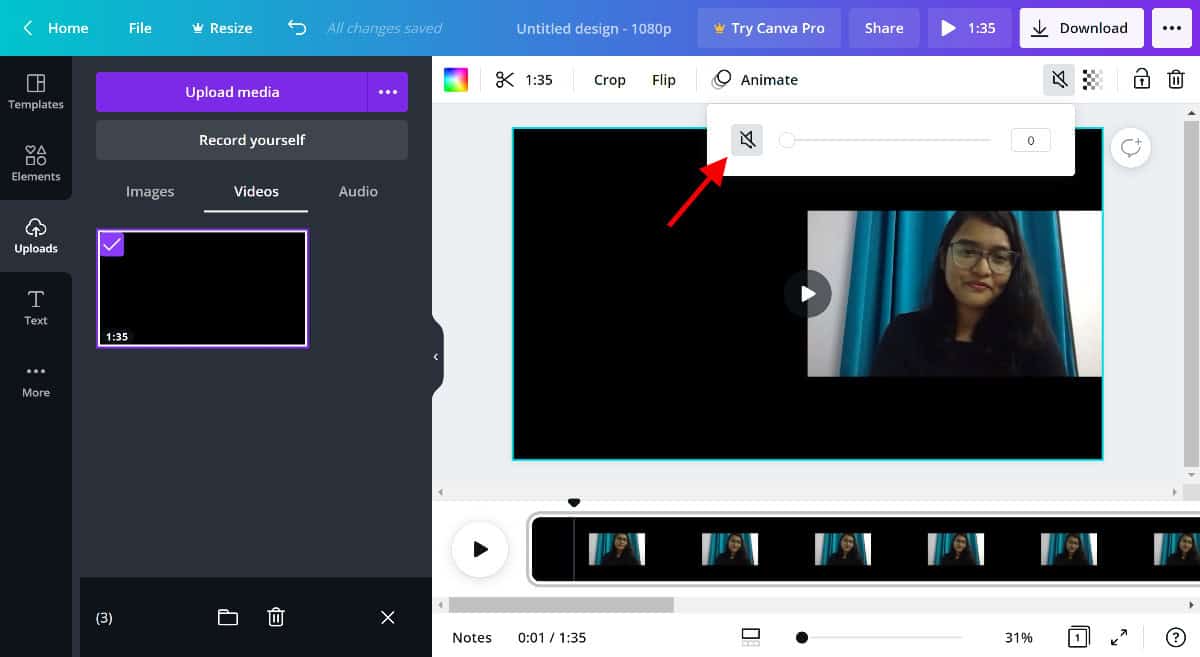The width and height of the screenshot is (1200, 657).
Task: Click the lock element icon
Action: tap(1141, 79)
